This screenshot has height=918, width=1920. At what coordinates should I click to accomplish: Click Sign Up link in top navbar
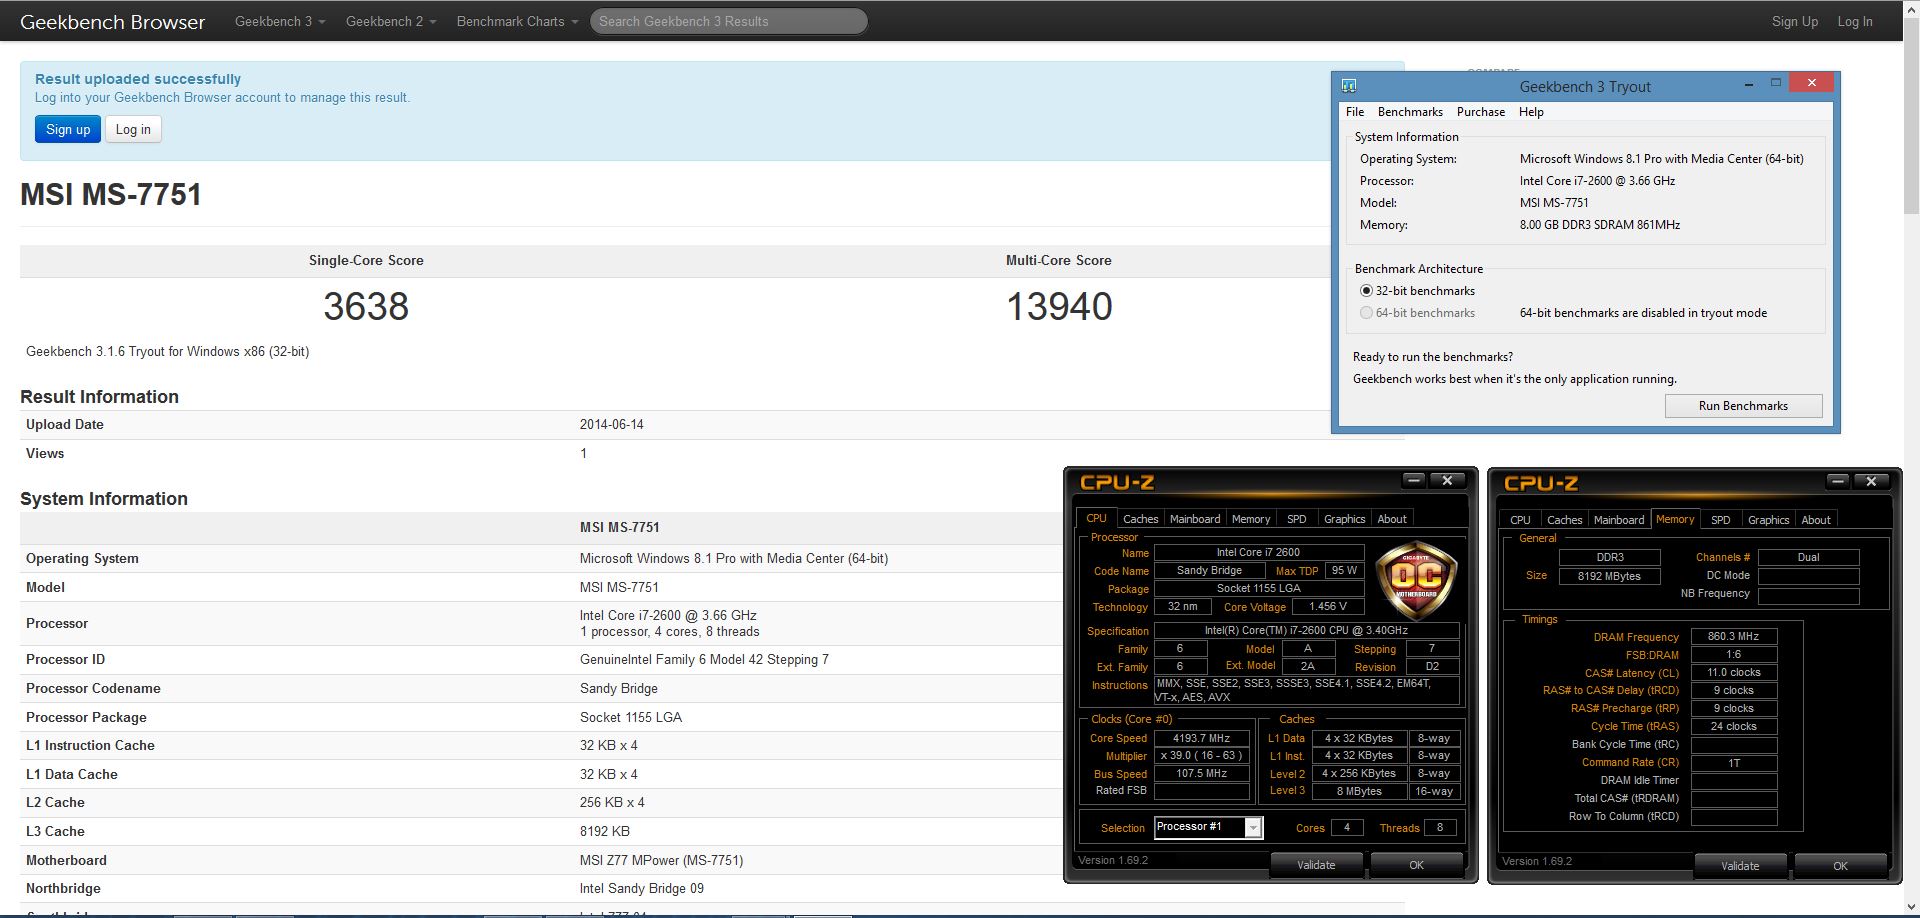point(1795,21)
